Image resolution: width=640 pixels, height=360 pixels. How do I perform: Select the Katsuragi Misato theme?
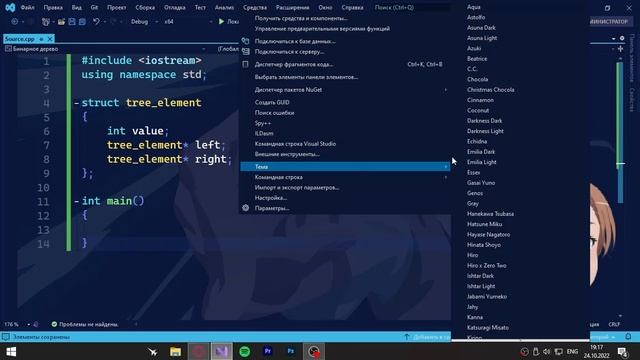click(488, 327)
